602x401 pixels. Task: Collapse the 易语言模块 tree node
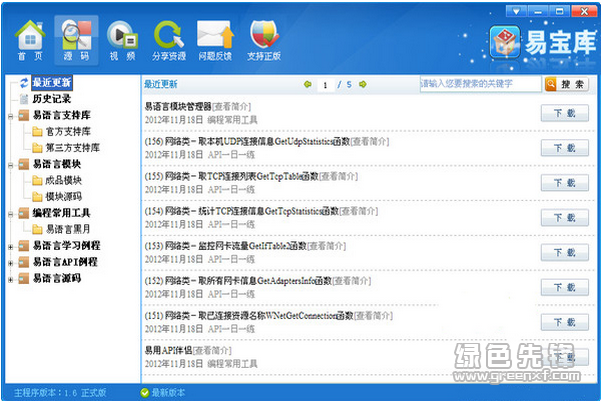coord(11,165)
